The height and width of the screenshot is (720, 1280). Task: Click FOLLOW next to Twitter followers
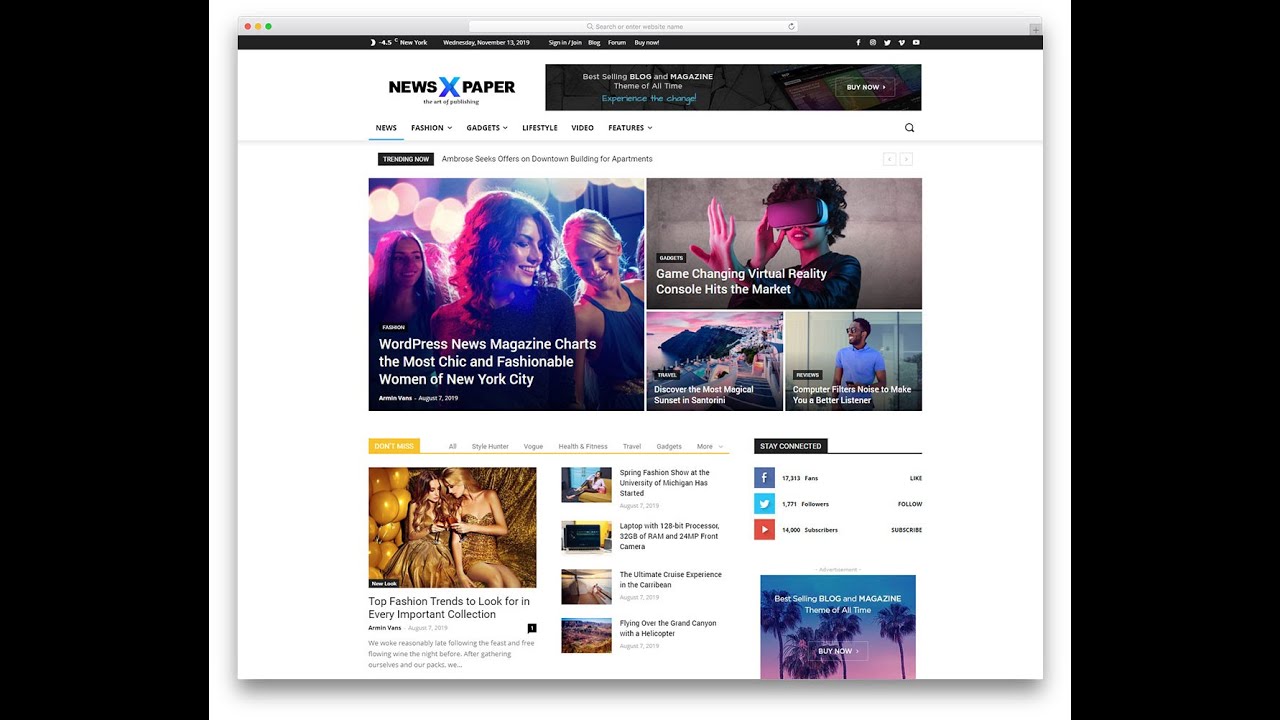910,505
